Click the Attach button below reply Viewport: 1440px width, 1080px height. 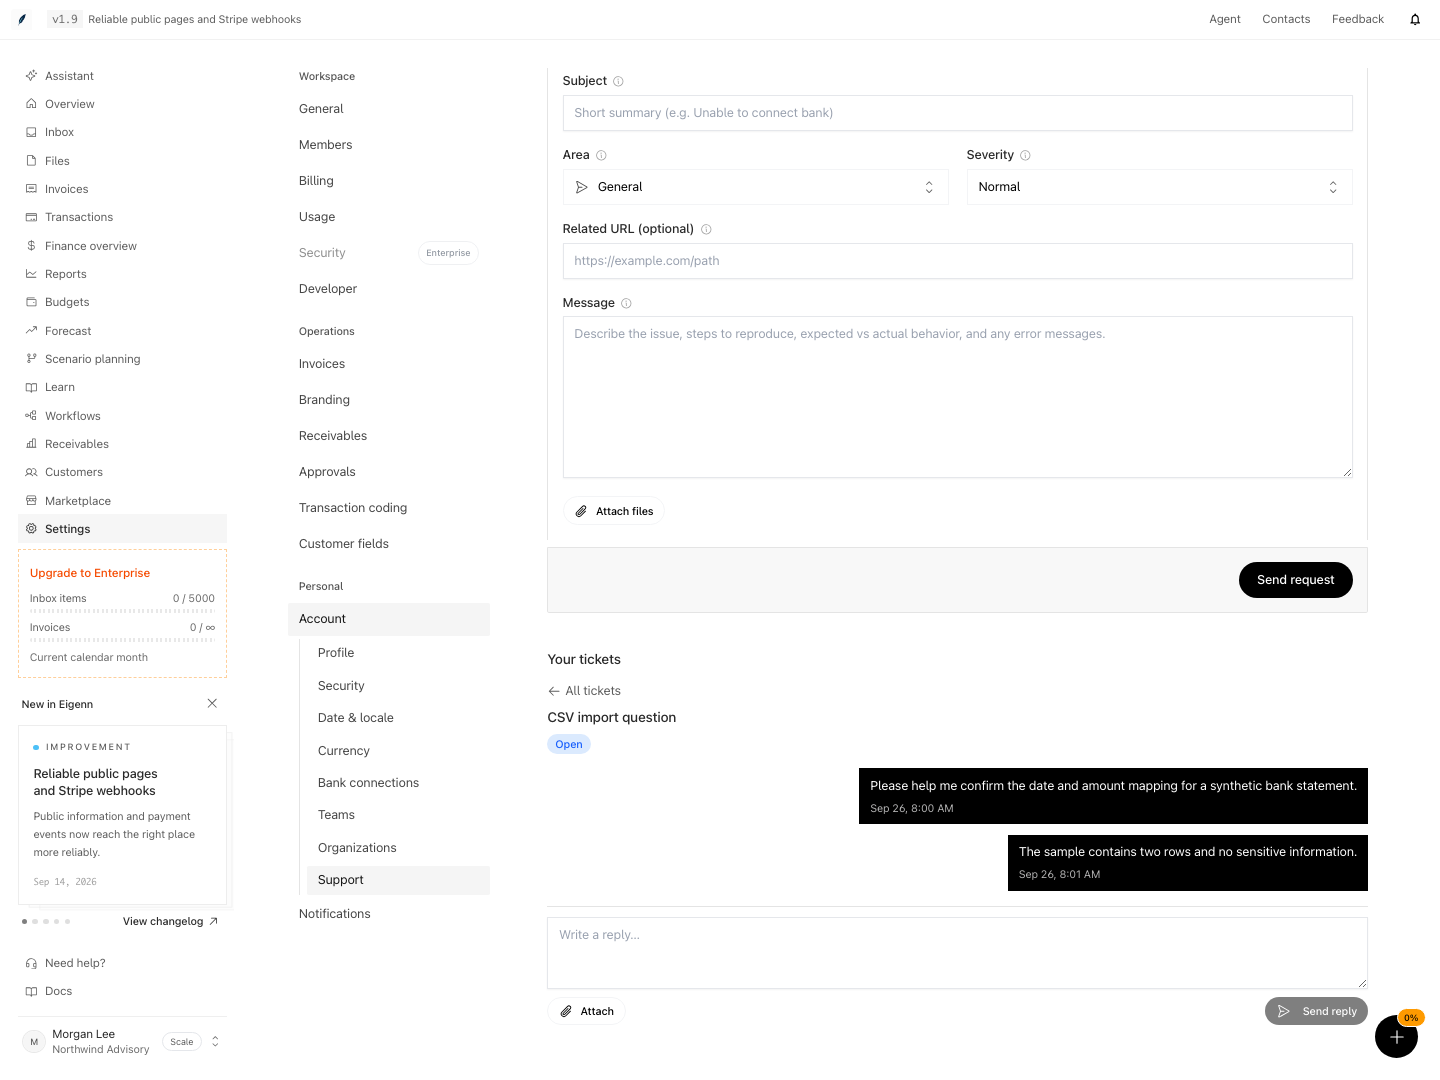[x=586, y=1011]
